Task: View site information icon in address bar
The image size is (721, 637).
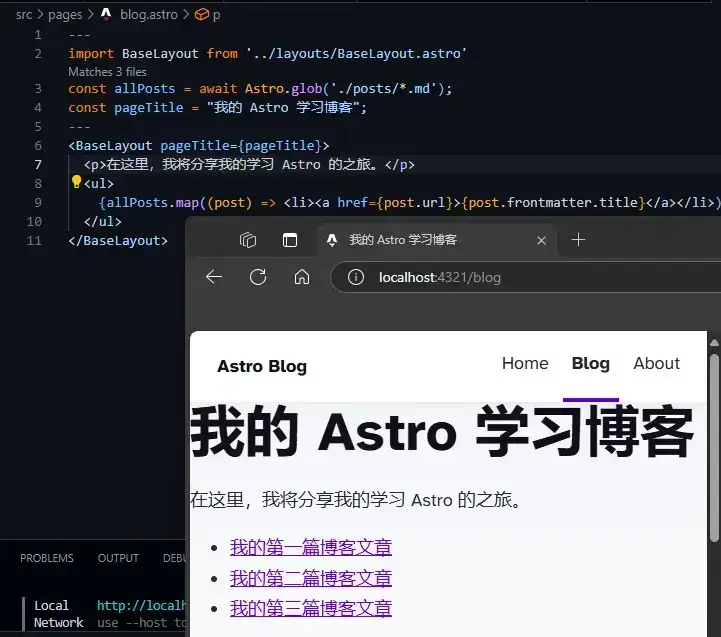Action: pyautogui.click(x=355, y=277)
